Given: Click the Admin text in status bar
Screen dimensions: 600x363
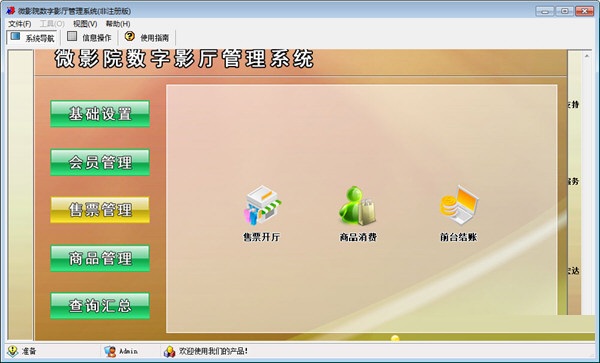Looking at the screenshot, I should click(128, 351).
